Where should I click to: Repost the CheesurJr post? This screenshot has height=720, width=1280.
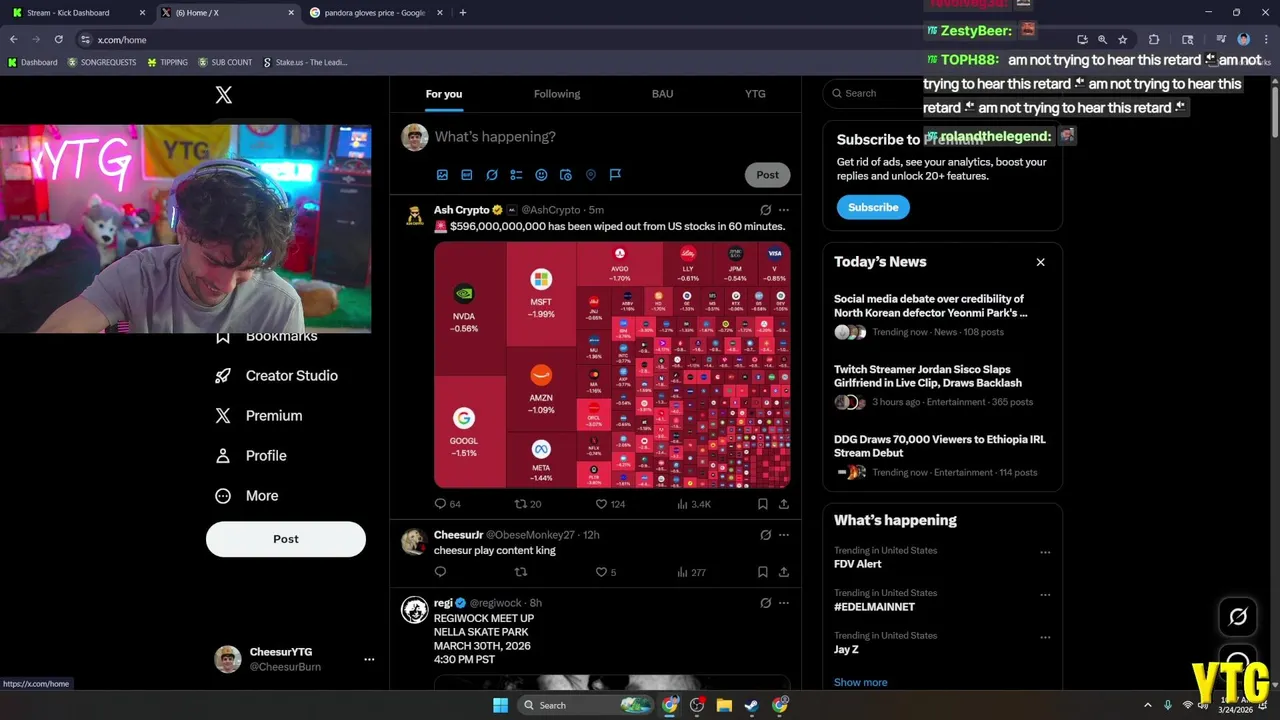click(x=520, y=572)
